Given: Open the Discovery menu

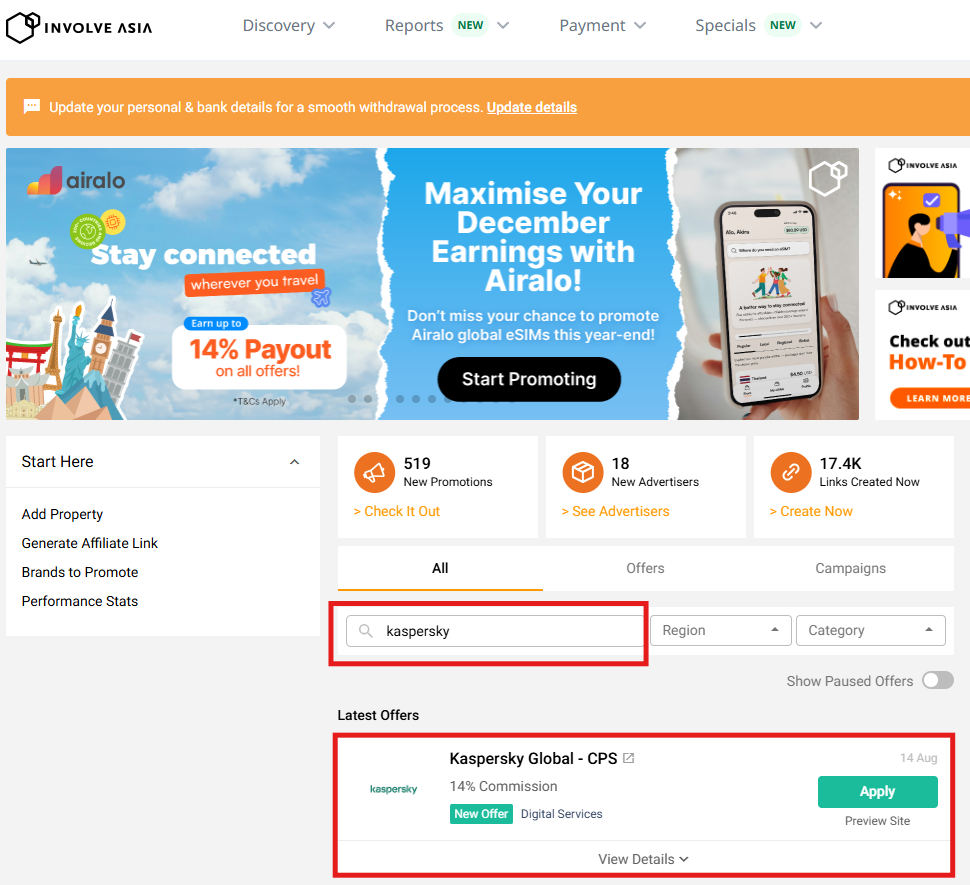Looking at the screenshot, I should pyautogui.click(x=289, y=26).
